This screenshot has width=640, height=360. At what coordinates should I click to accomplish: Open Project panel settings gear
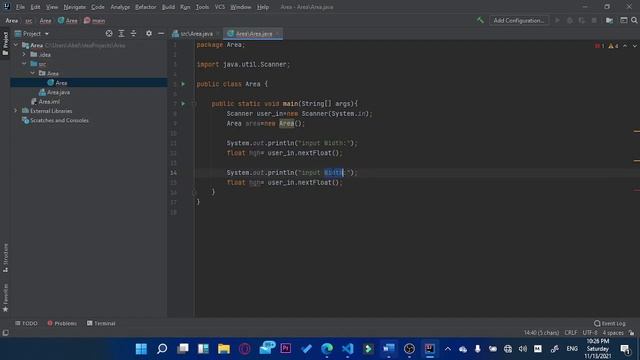point(149,33)
